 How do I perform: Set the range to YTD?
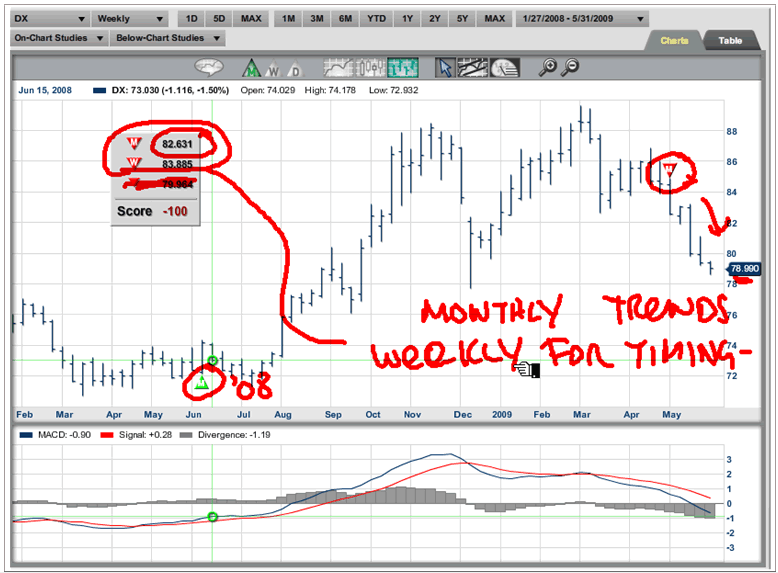point(377,18)
